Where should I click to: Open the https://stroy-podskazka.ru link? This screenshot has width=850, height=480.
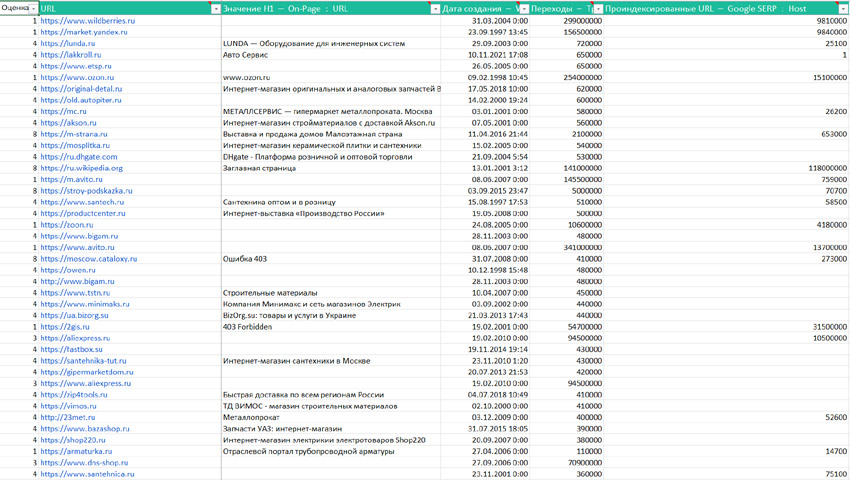click(x=86, y=191)
